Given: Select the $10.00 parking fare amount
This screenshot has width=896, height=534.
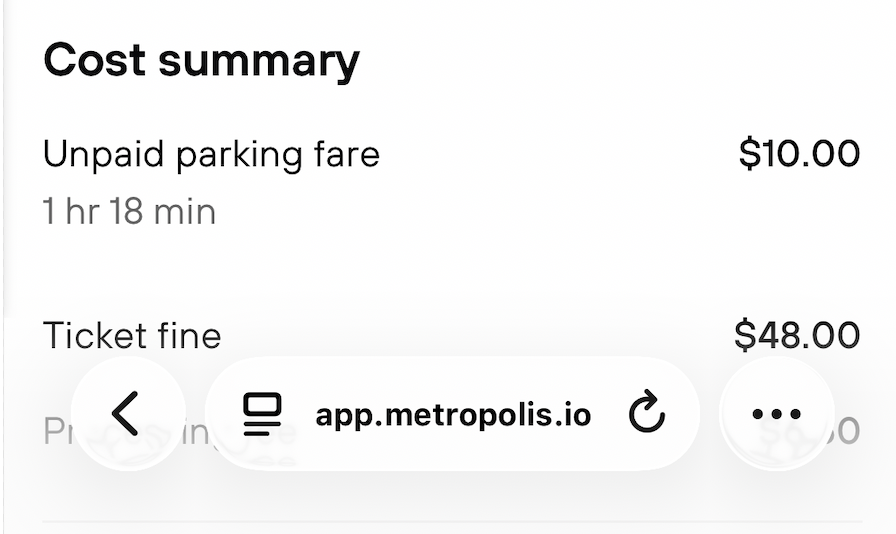Looking at the screenshot, I should tap(799, 154).
